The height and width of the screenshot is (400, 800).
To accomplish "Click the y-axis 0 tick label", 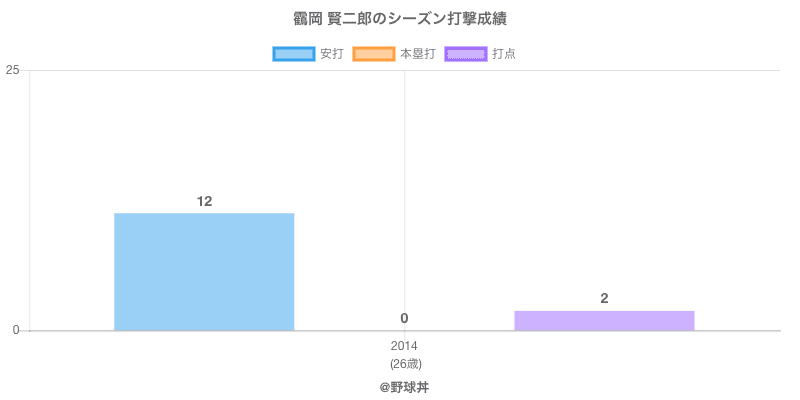I will click(15, 331).
